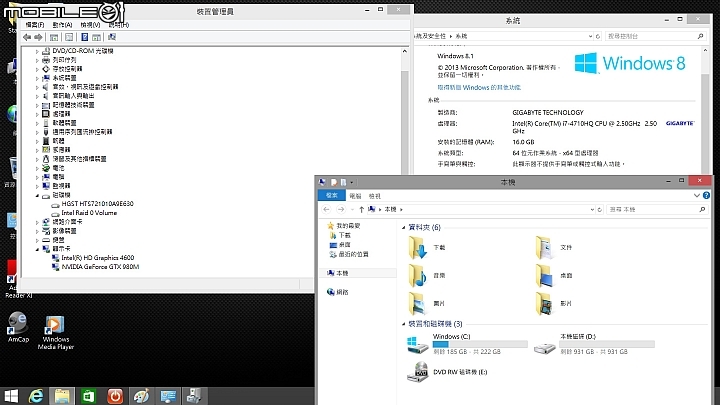Viewport: 720px width, 405px height.
Task: Click GIGABYTE logo in System window
Action: (x=680, y=123)
